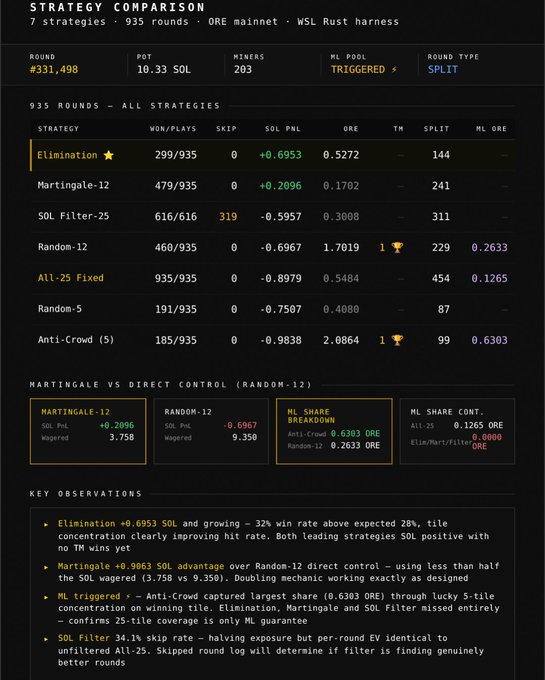Image resolution: width=545 pixels, height=680 pixels.
Task: Click Anti-Crowd PnL value -0.9838
Action: click(x=281, y=340)
